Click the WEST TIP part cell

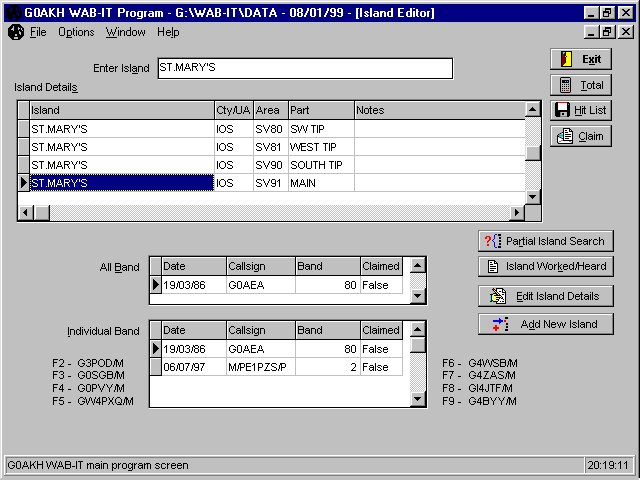point(321,147)
